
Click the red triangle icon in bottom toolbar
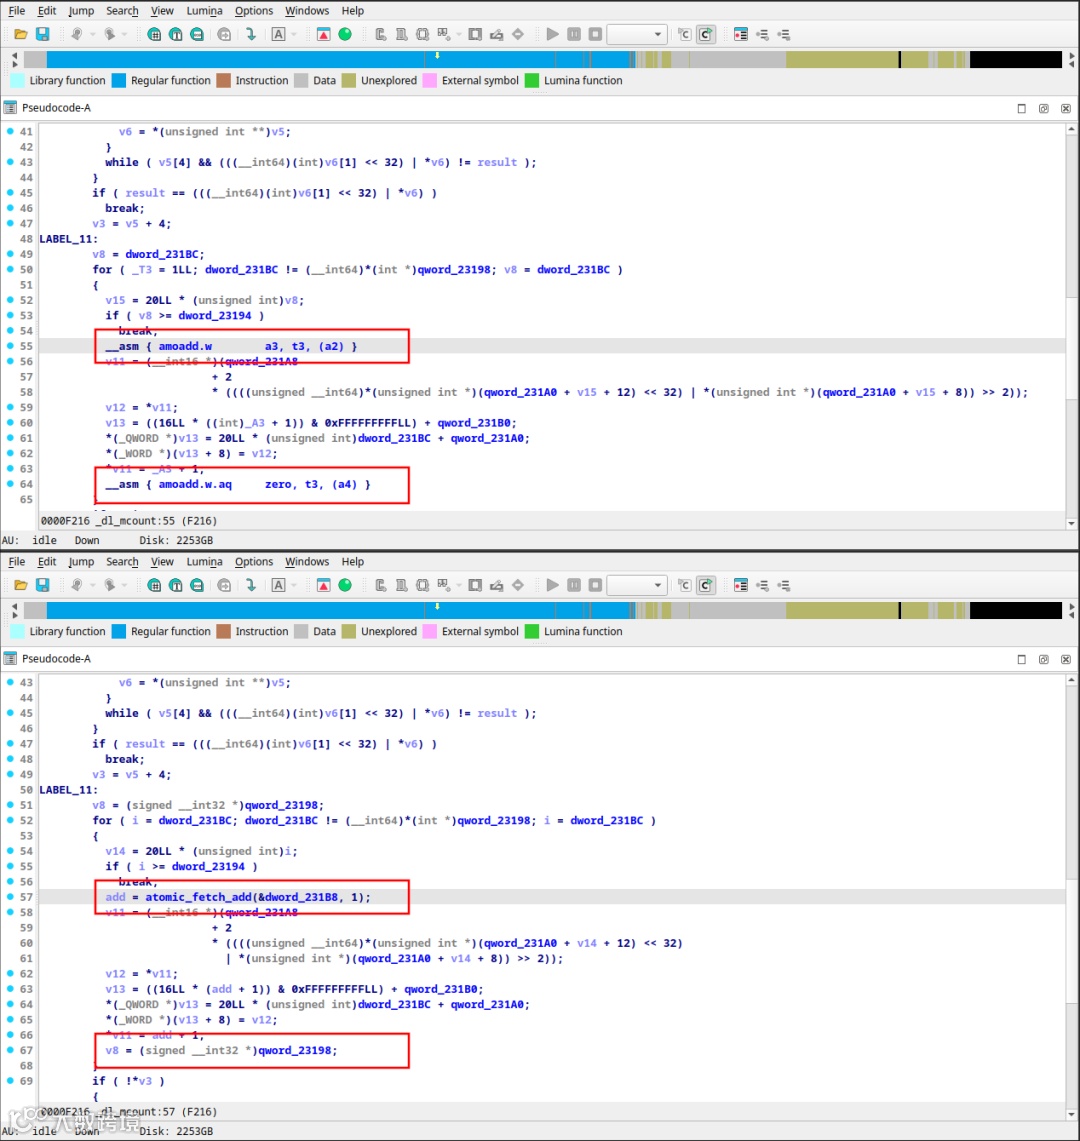point(324,585)
